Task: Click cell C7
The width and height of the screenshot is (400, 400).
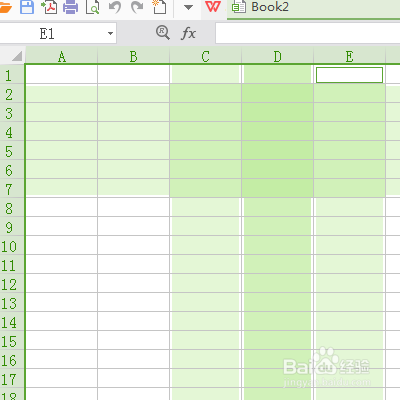Action: click(205, 189)
